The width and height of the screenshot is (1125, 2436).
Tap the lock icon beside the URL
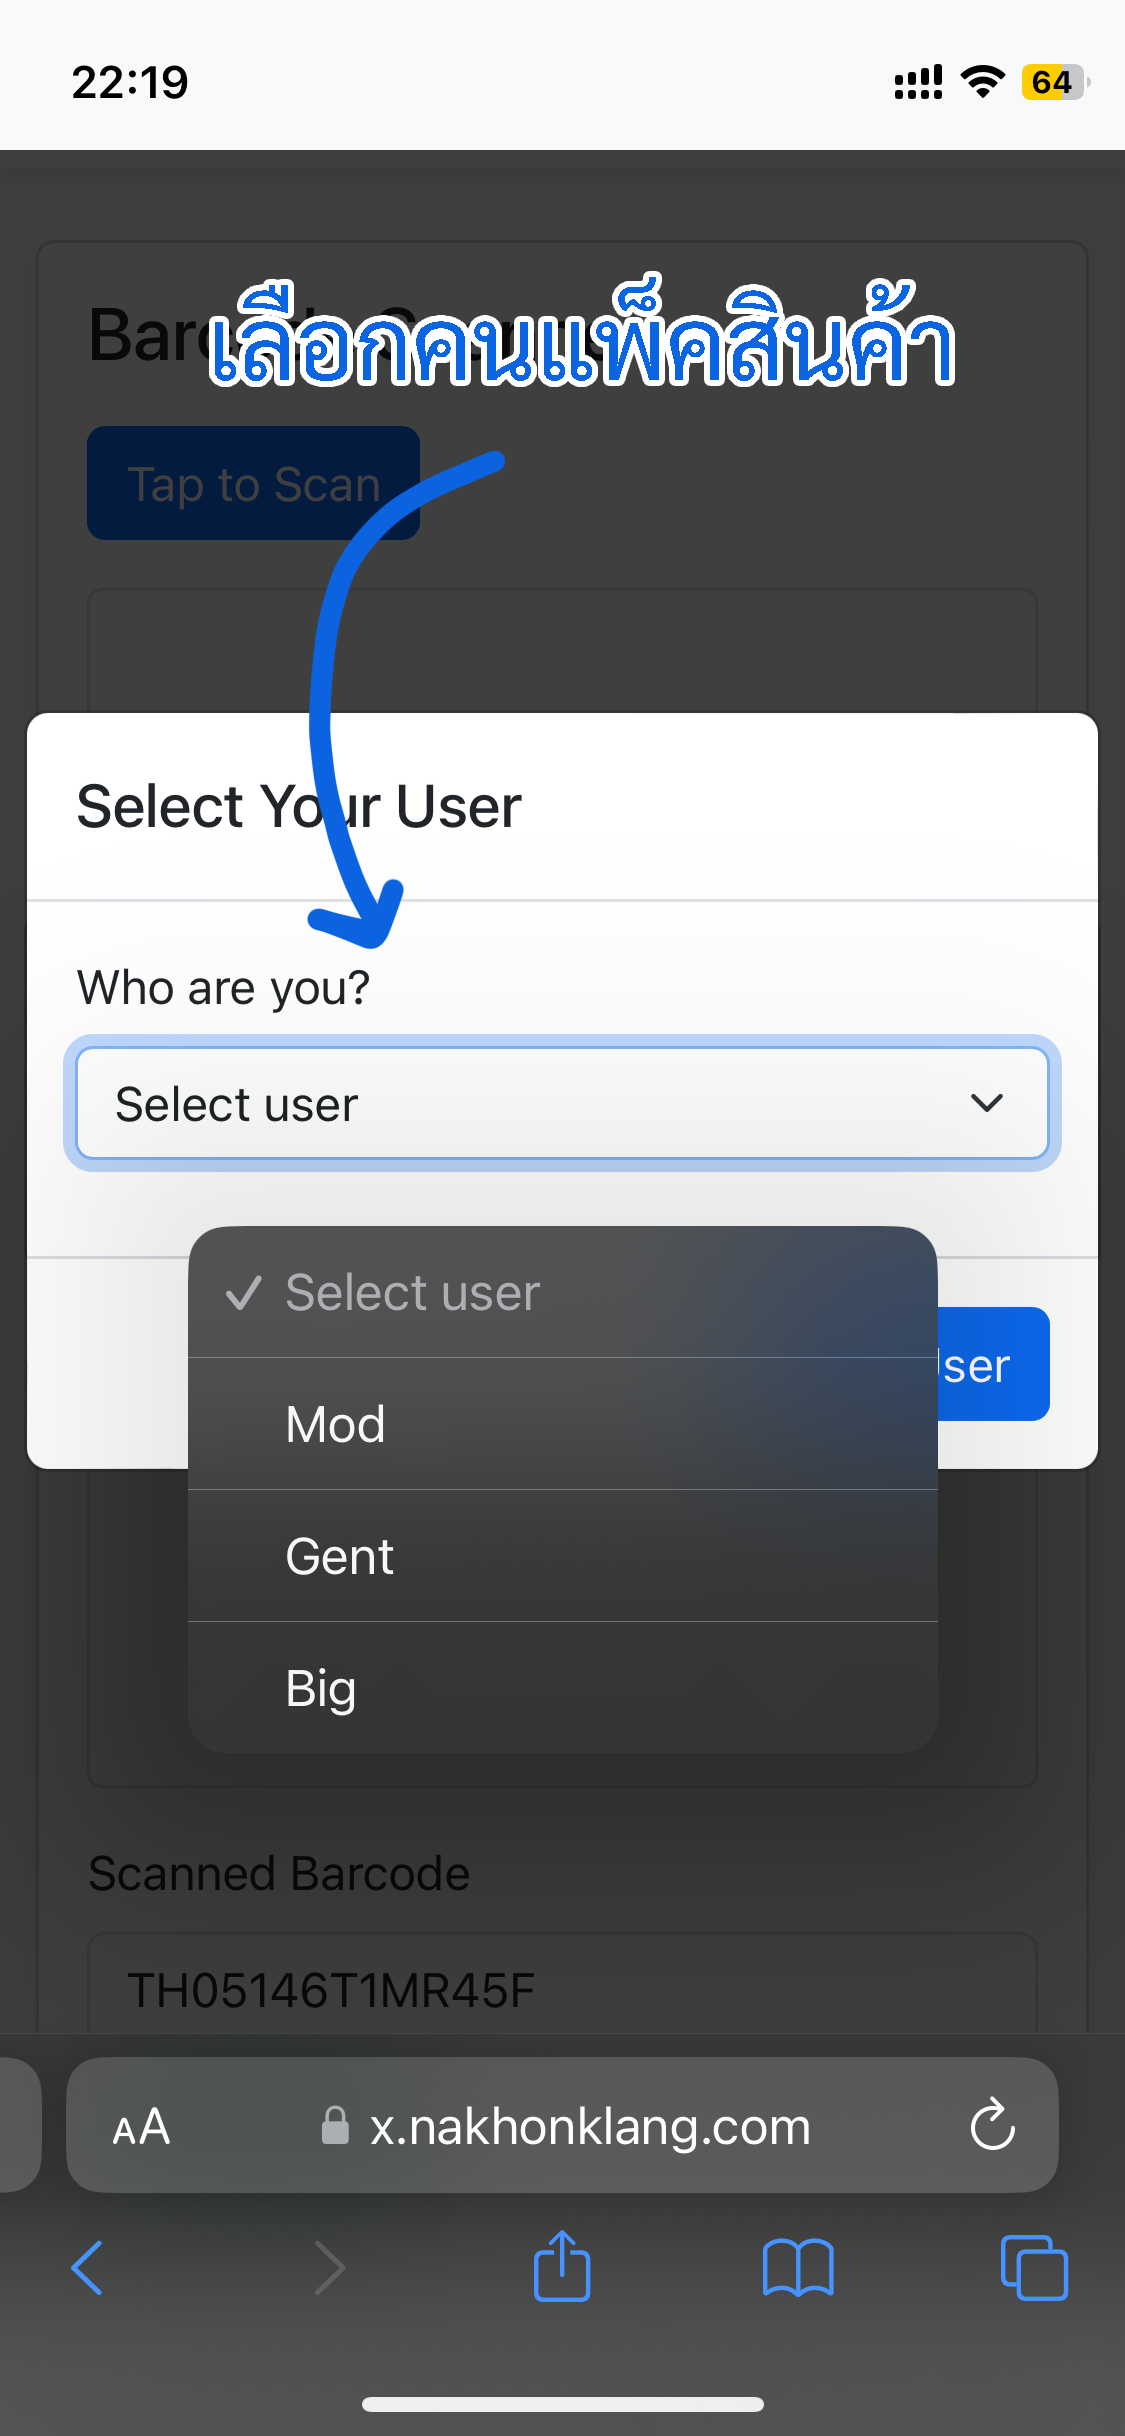[335, 2126]
